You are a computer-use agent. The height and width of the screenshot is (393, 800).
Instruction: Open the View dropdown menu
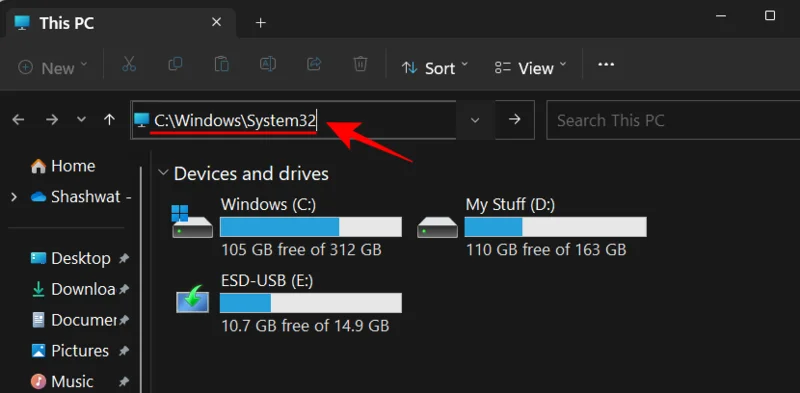tap(531, 67)
